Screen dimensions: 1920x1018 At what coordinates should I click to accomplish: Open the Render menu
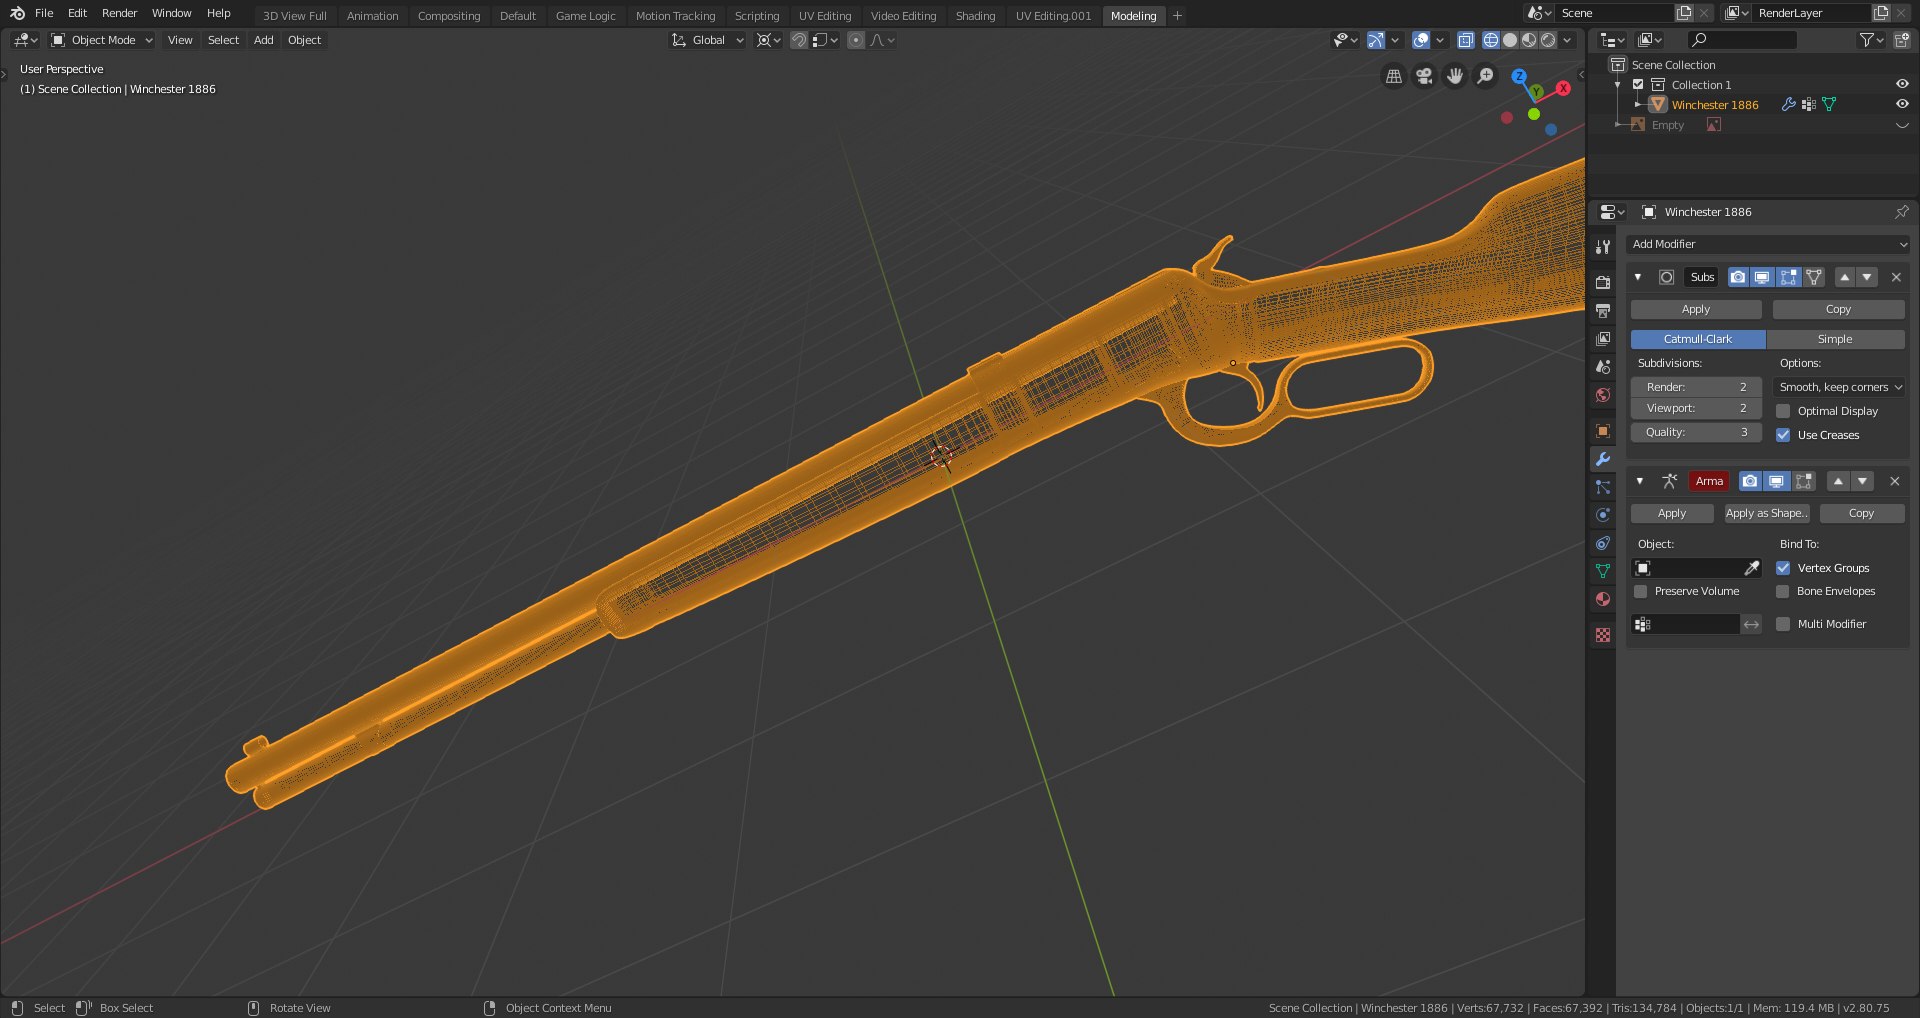119,13
